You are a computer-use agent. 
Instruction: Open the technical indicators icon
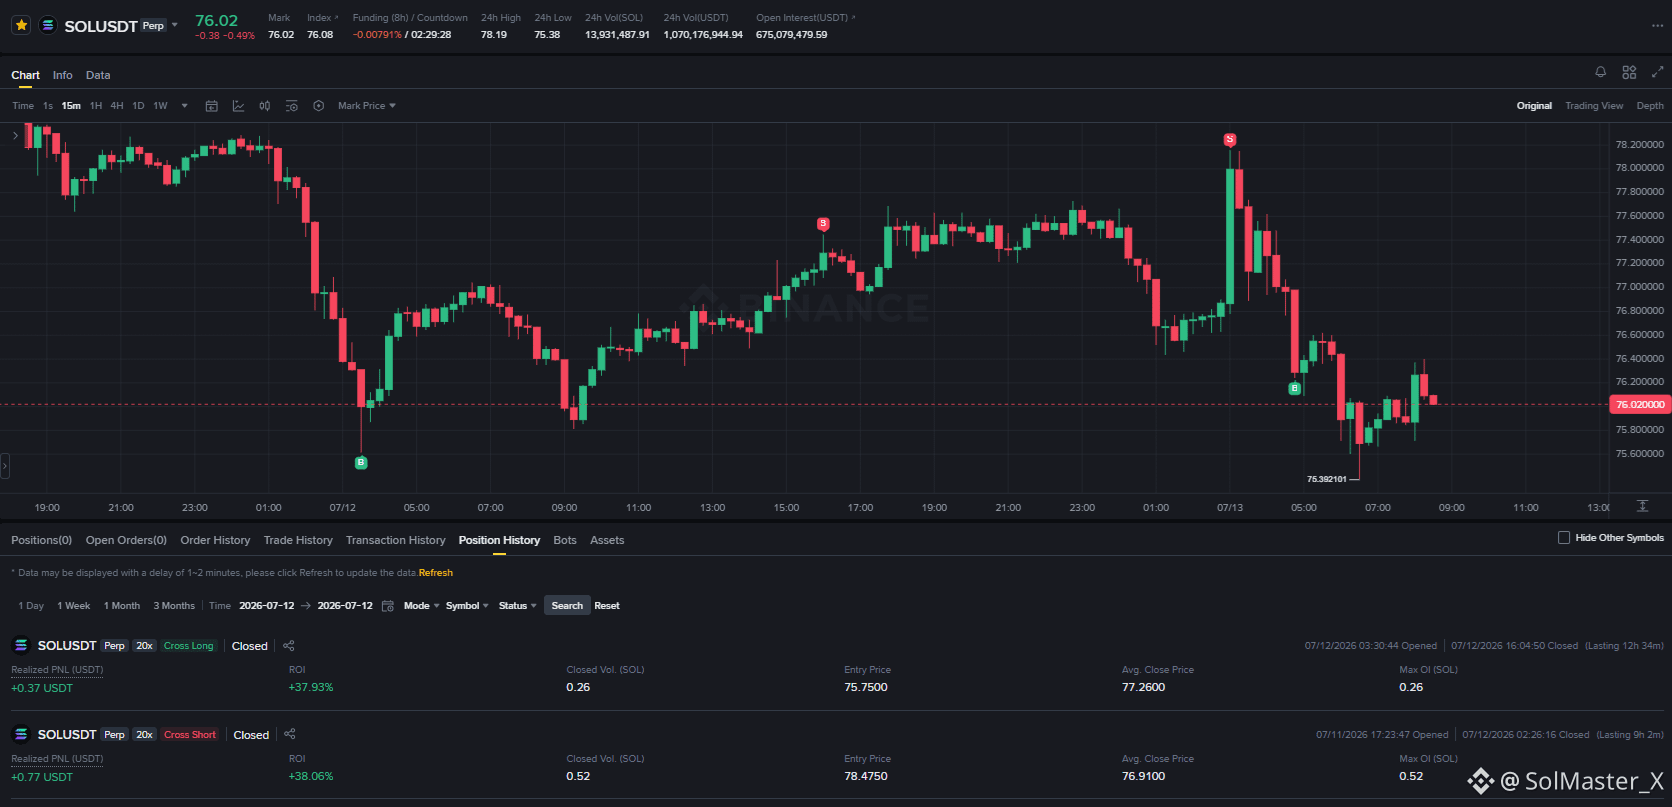[x=238, y=106]
